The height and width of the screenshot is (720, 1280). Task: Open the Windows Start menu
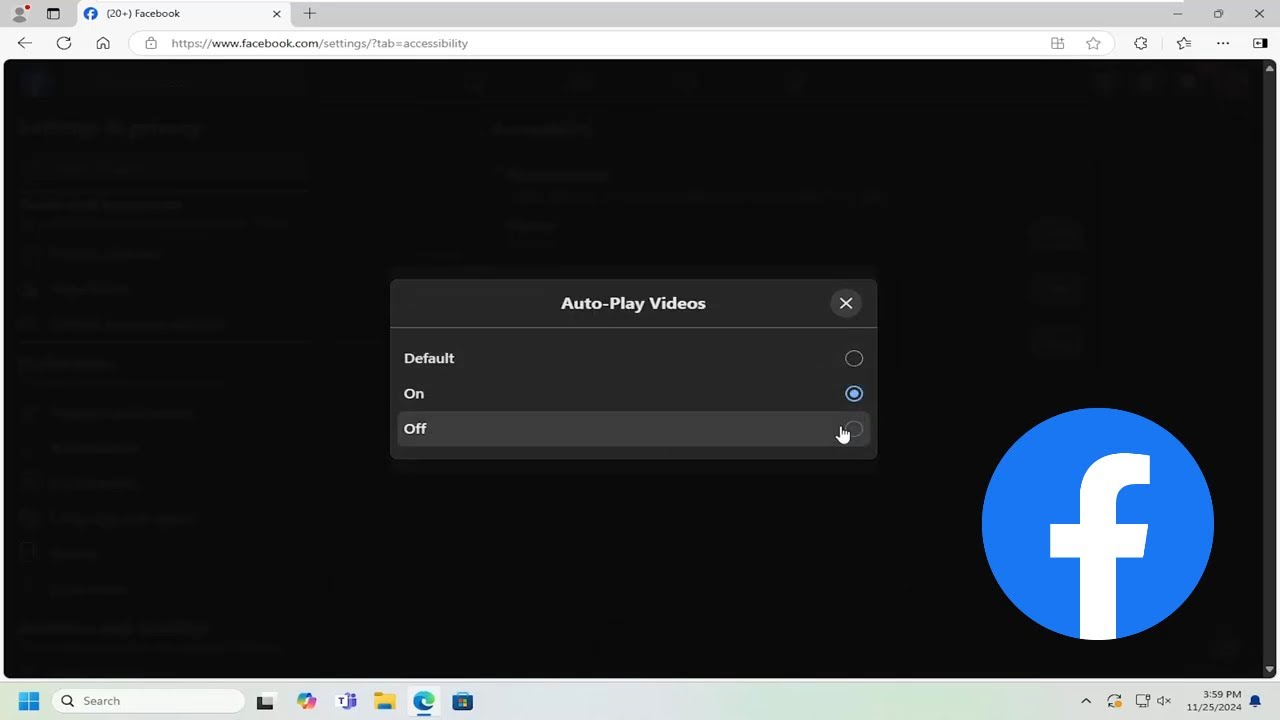point(28,701)
